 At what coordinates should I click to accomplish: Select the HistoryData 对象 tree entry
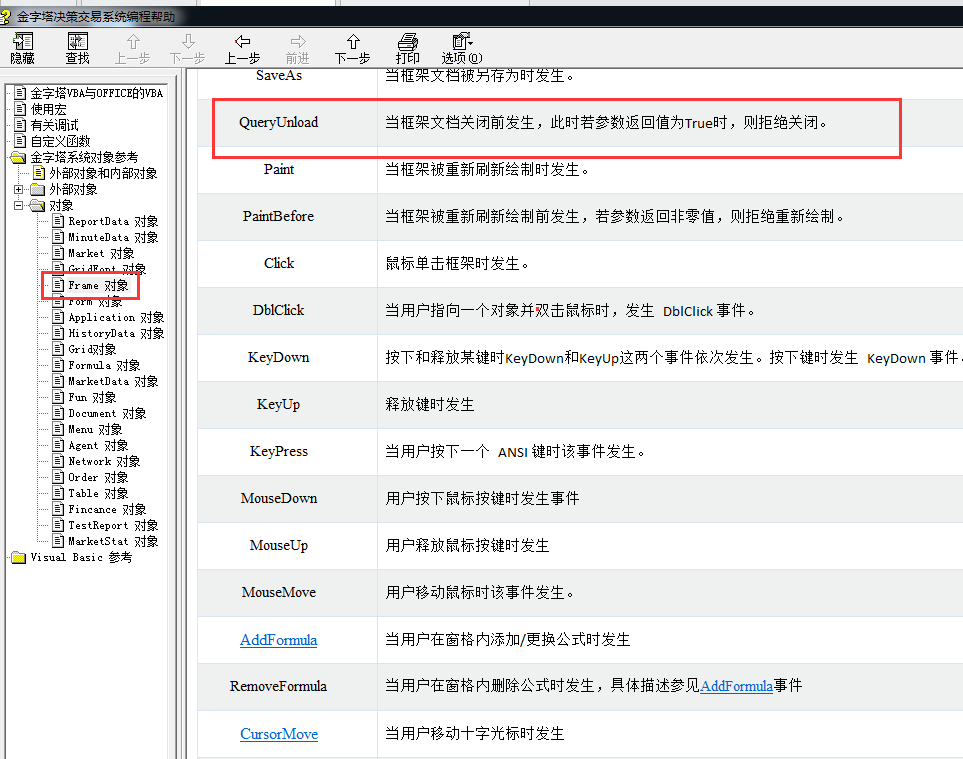(115, 333)
